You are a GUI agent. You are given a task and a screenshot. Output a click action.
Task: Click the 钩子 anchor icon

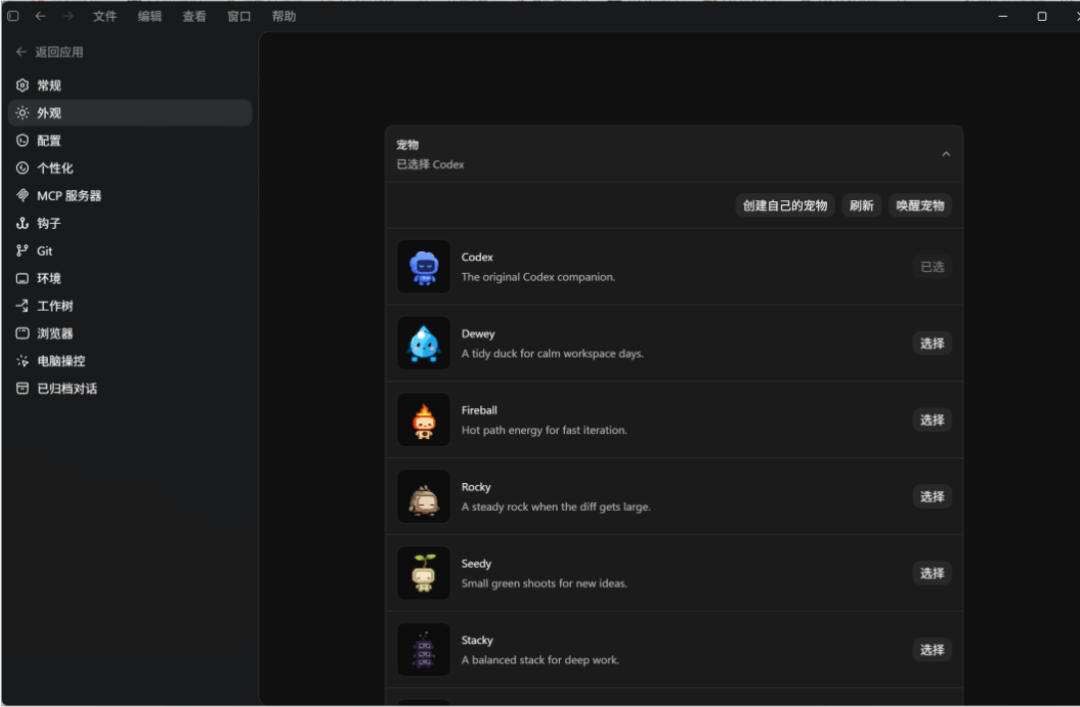click(x=23, y=223)
